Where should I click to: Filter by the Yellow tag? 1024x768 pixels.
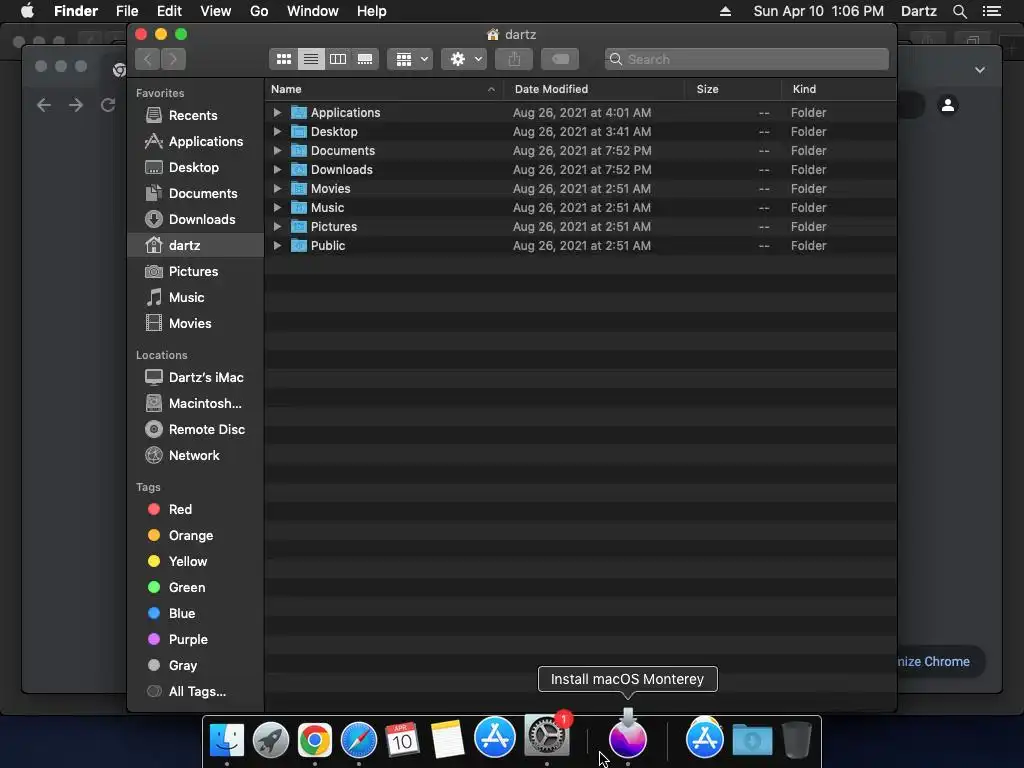point(195,562)
